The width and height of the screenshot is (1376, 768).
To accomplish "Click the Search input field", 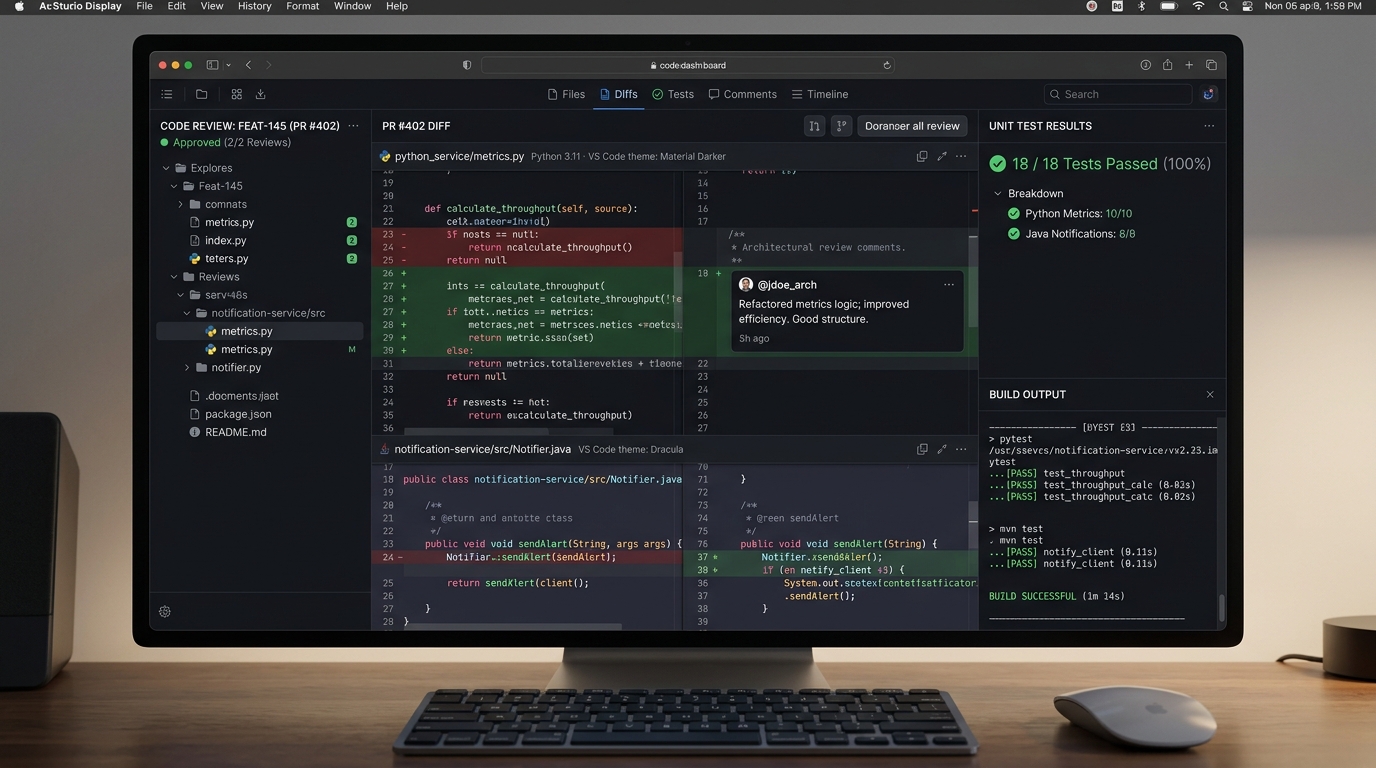I will point(1118,94).
